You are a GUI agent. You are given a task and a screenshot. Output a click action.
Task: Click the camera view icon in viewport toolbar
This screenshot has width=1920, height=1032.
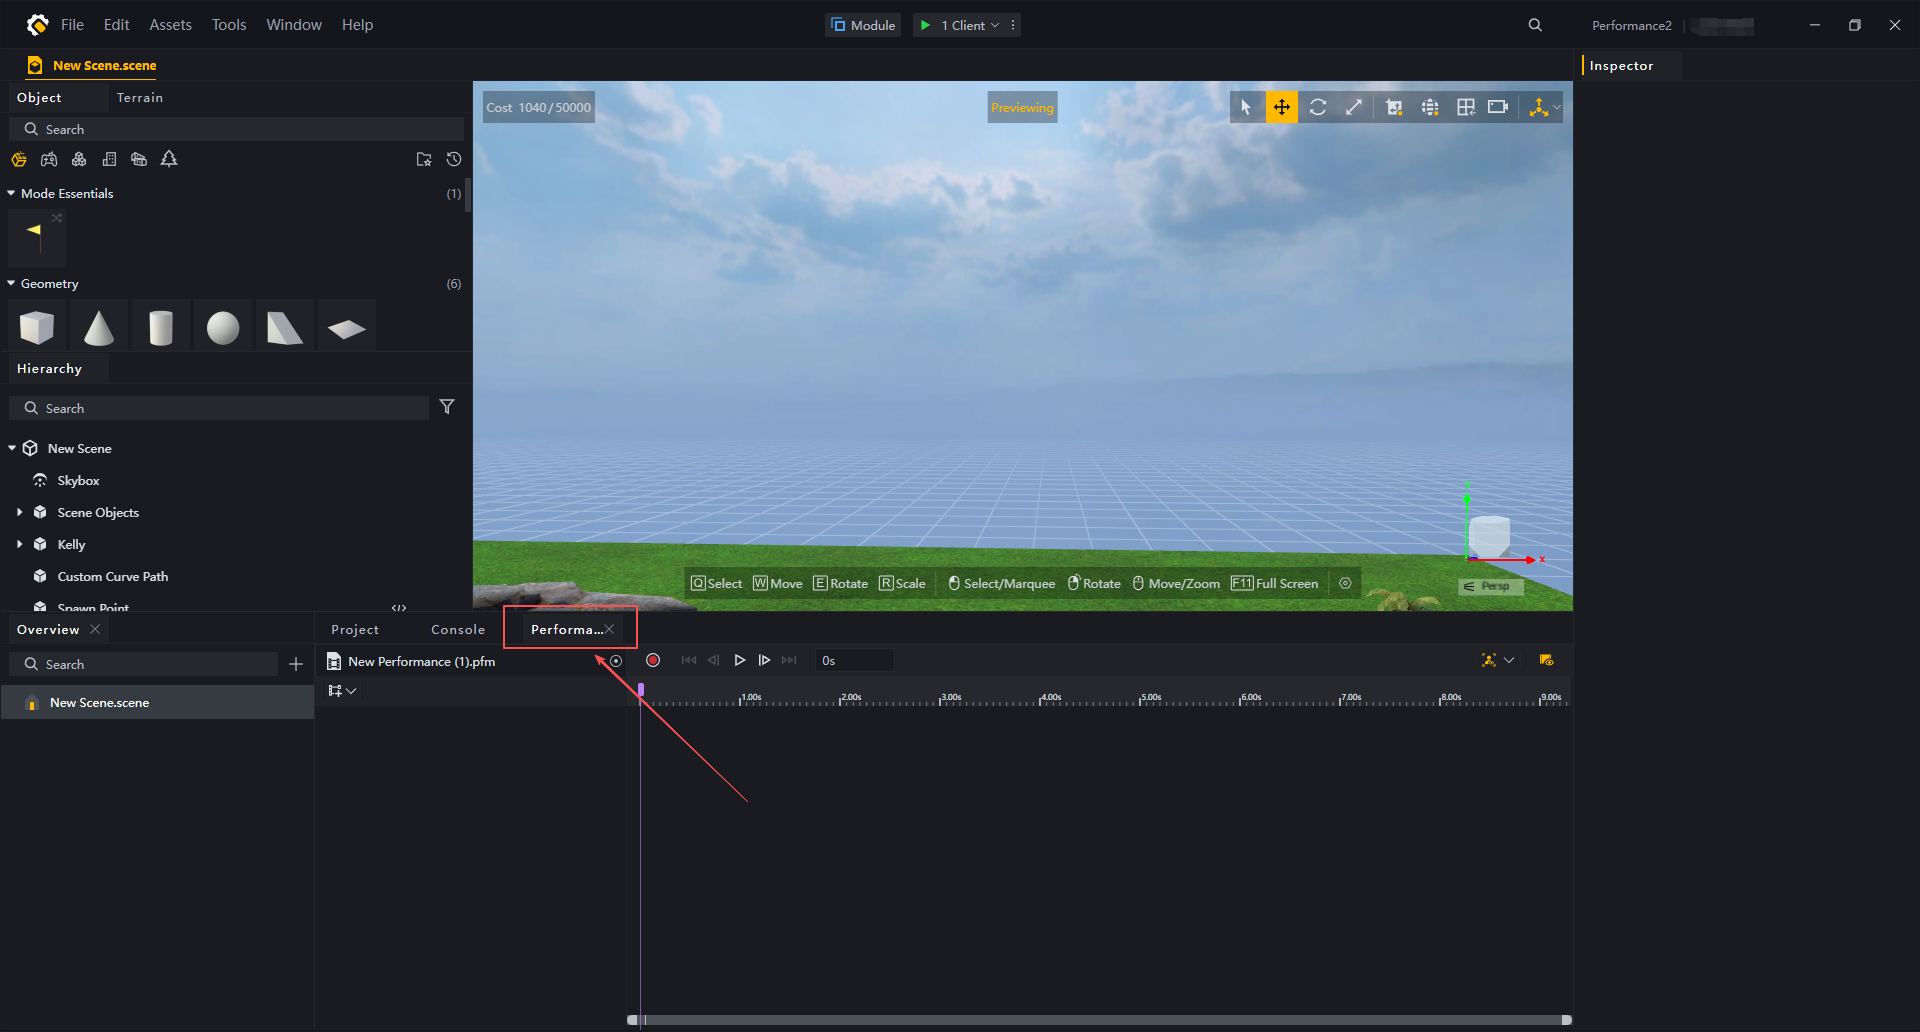[x=1497, y=107]
